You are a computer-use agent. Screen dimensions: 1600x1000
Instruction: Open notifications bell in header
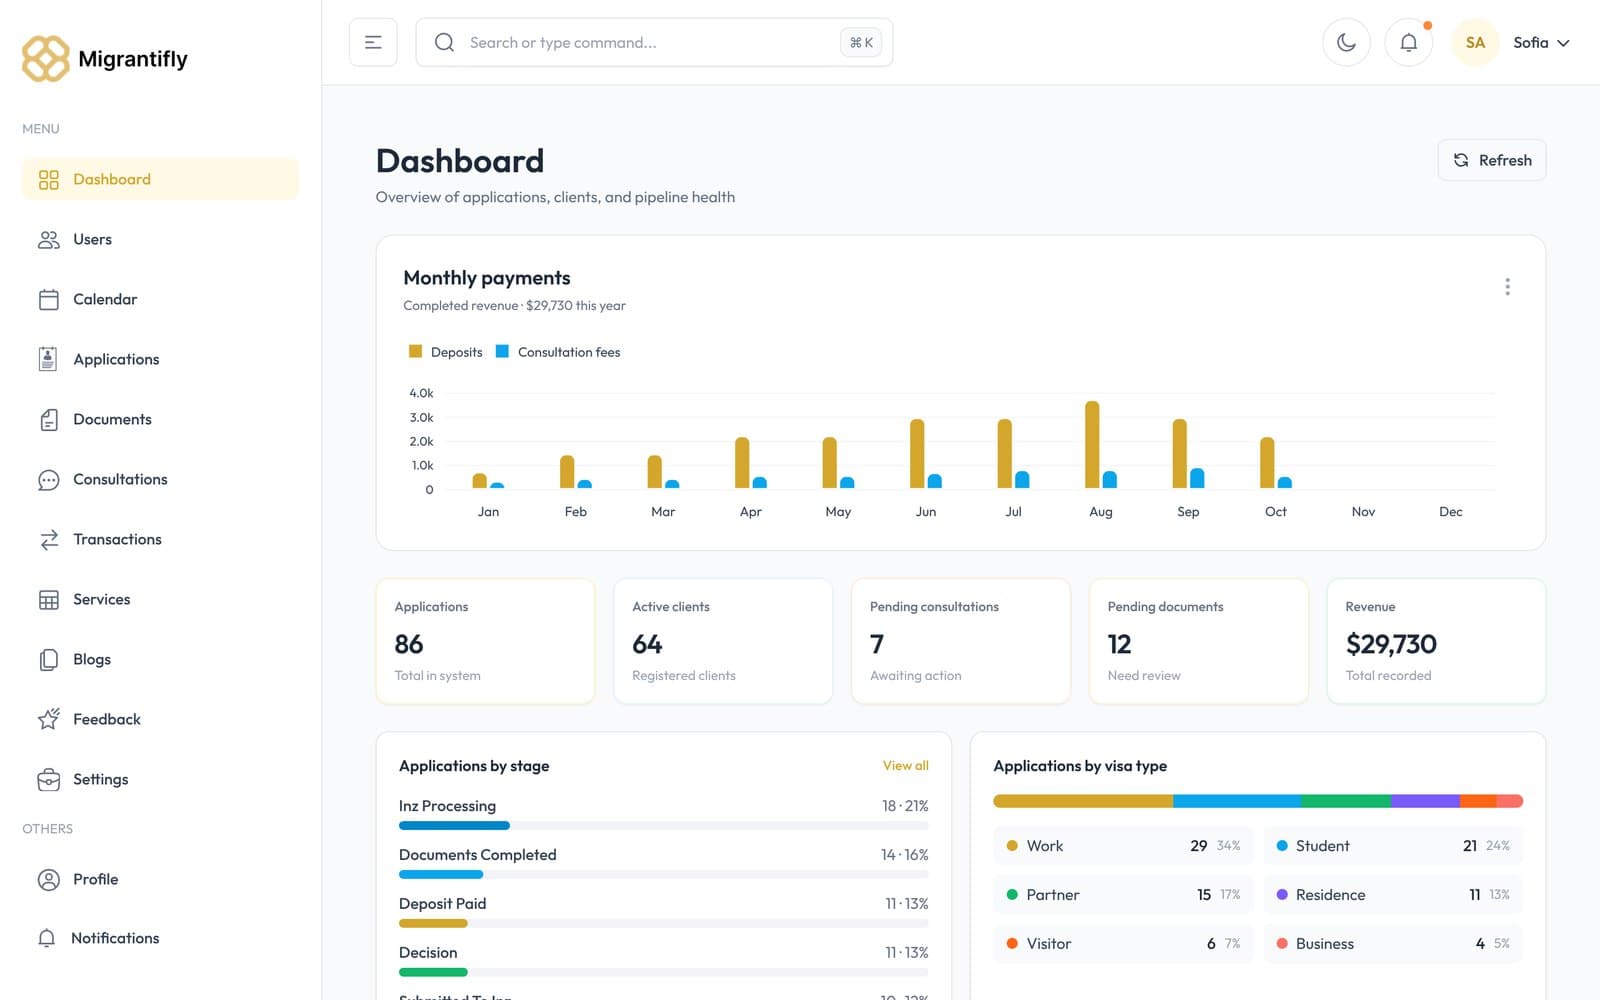coord(1408,42)
